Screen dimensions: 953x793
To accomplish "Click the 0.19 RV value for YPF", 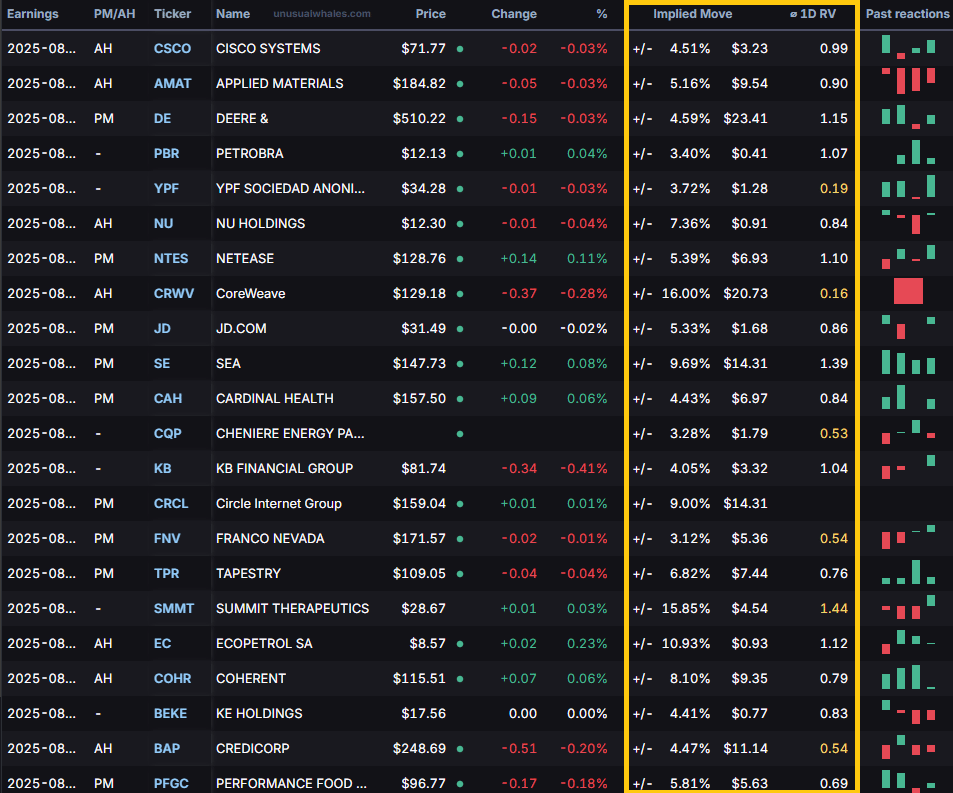I will click(834, 188).
